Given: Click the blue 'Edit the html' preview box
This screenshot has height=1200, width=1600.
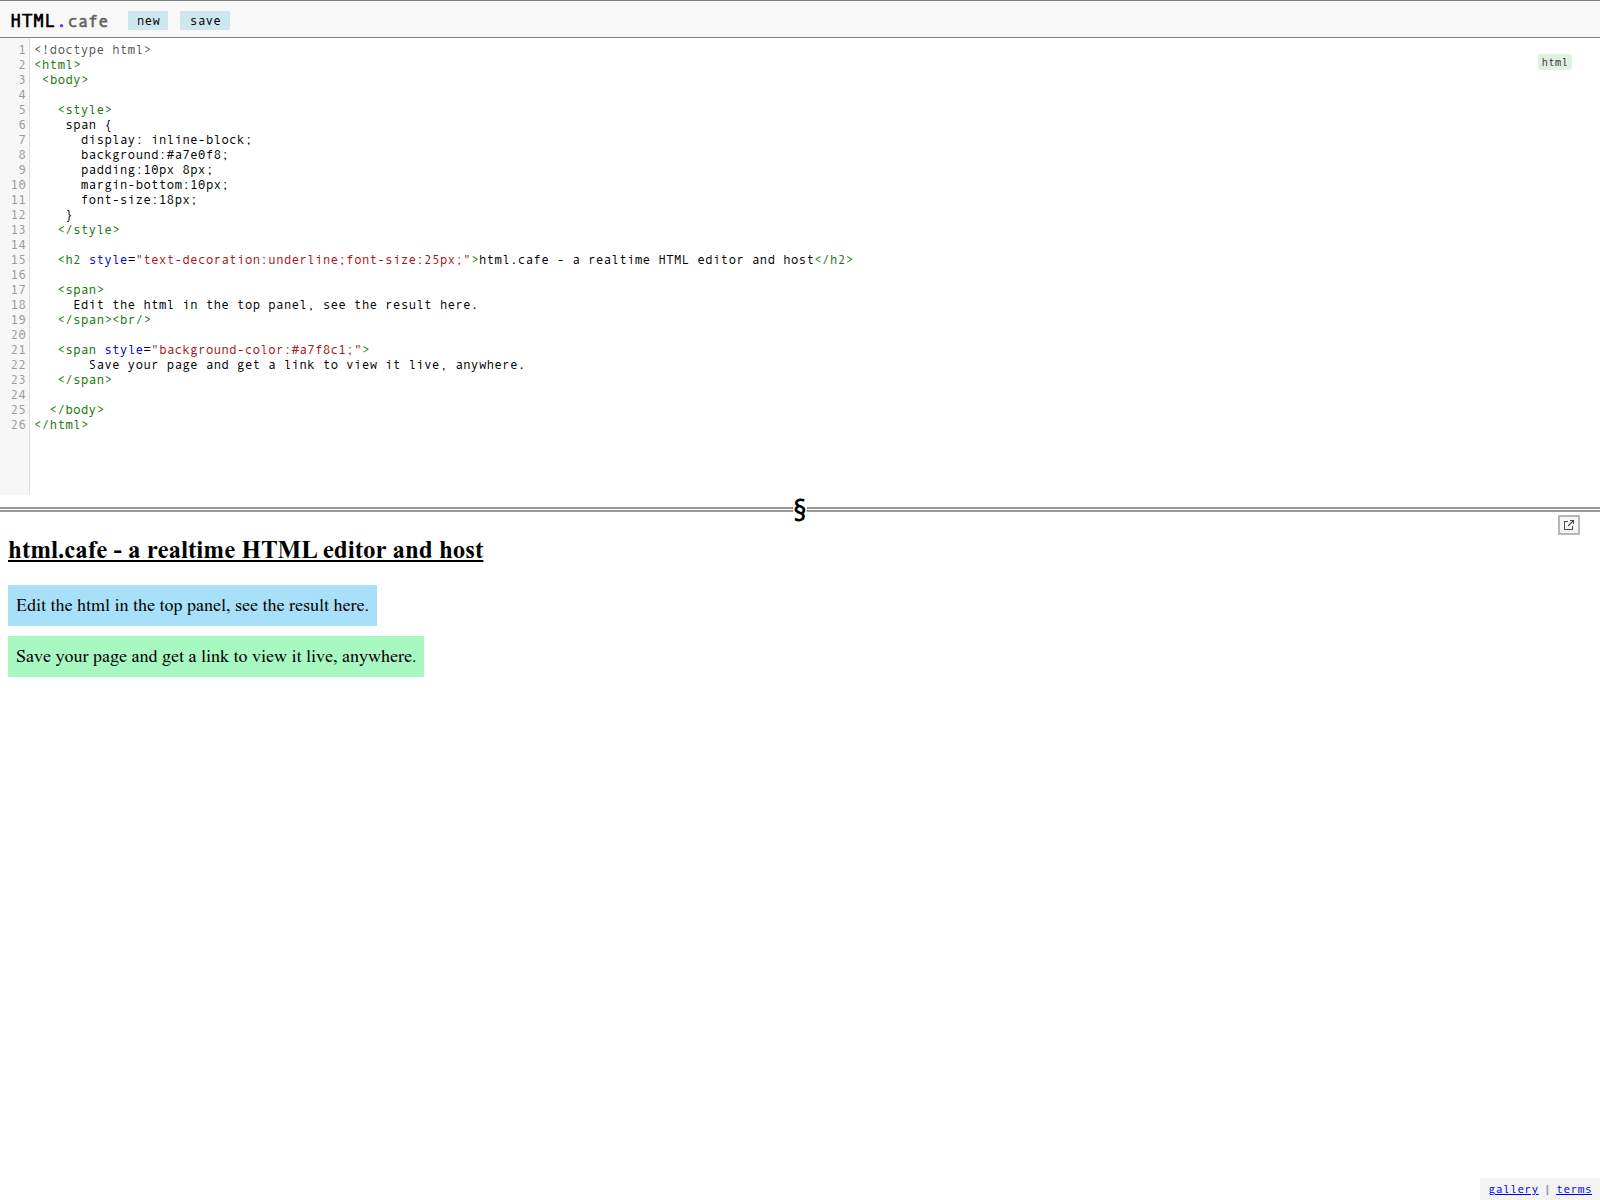Looking at the screenshot, I should pyautogui.click(x=192, y=605).
